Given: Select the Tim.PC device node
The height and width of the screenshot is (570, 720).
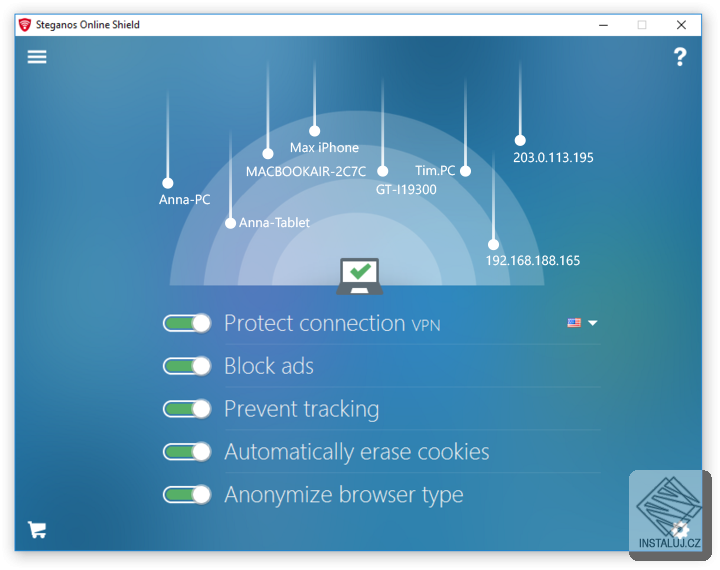Looking at the screenshot, I should pos(465,171).
